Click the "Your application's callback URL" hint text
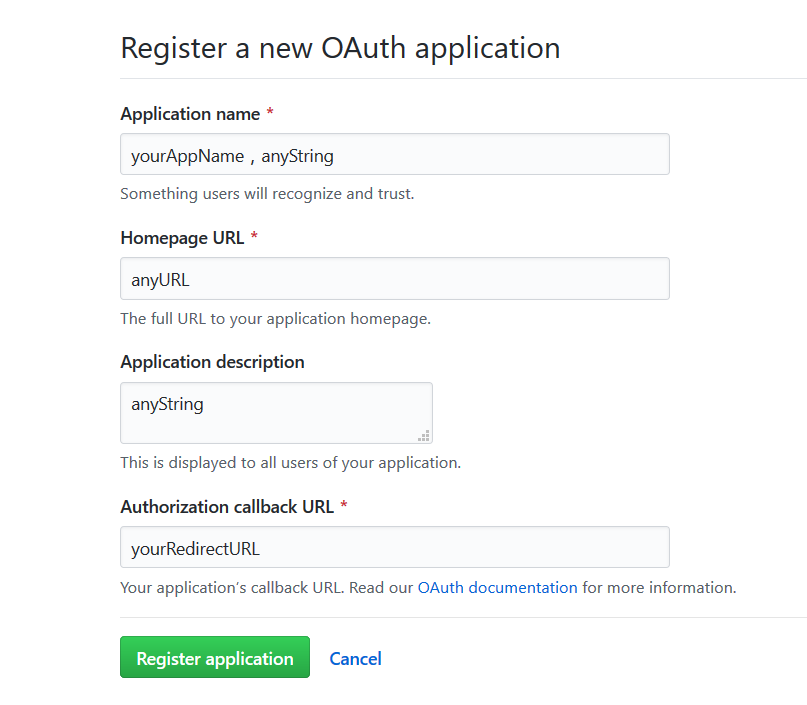Viewport: 807px width, 705px height. (x=231, y=588)
